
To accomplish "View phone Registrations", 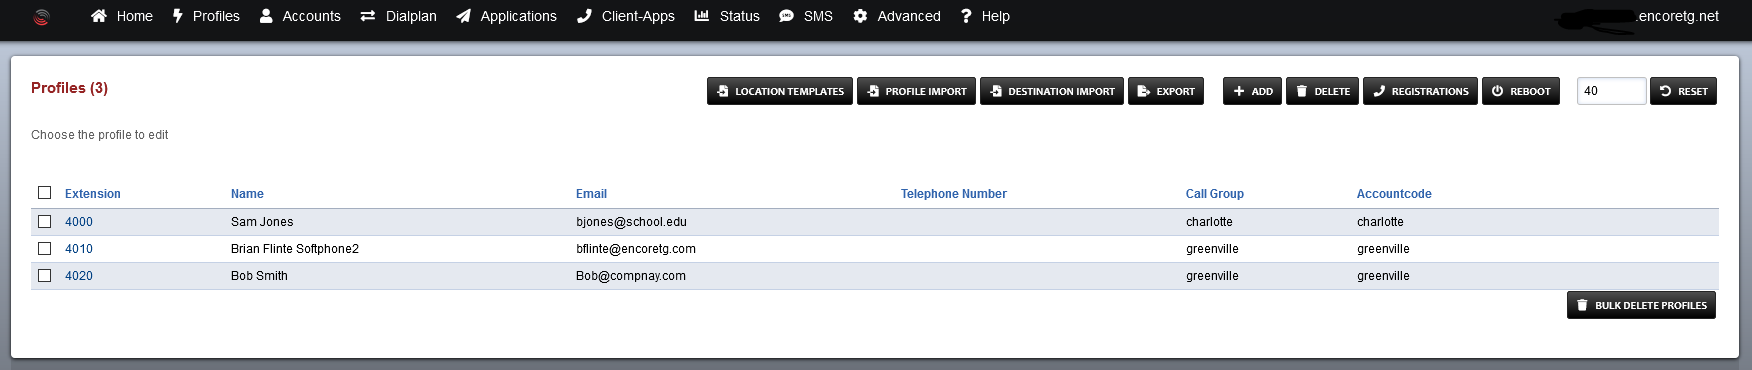I will tap(1420, 91).
